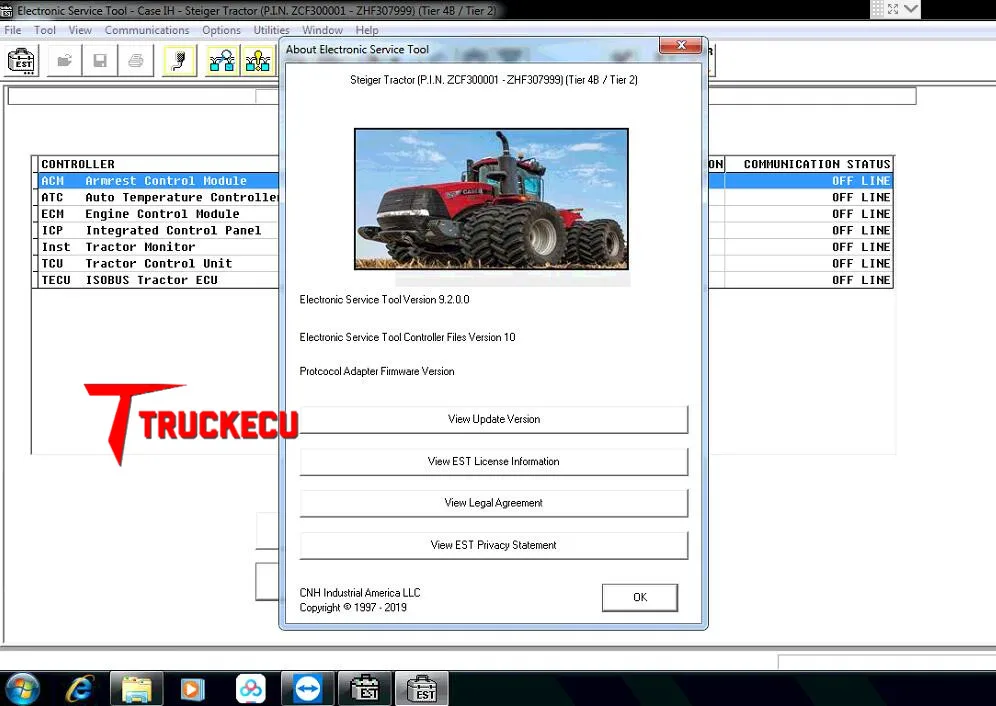
Task: Open Windows Explorer folder in taskbar
Action: tap(137, 688)
